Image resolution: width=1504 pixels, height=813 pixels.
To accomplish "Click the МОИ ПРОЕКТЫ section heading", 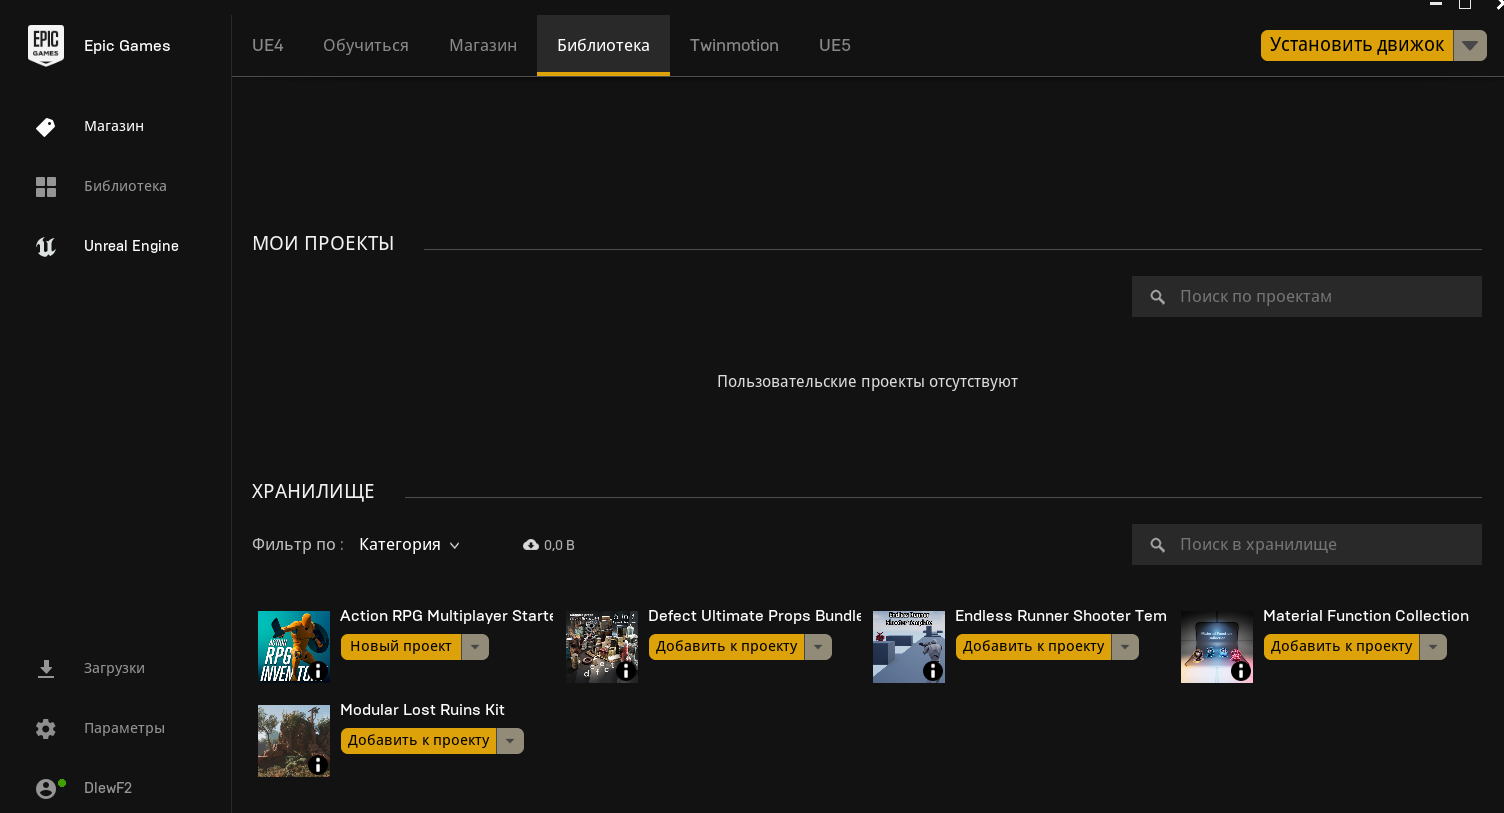I will pyautogui.click(x=323, y=244).
